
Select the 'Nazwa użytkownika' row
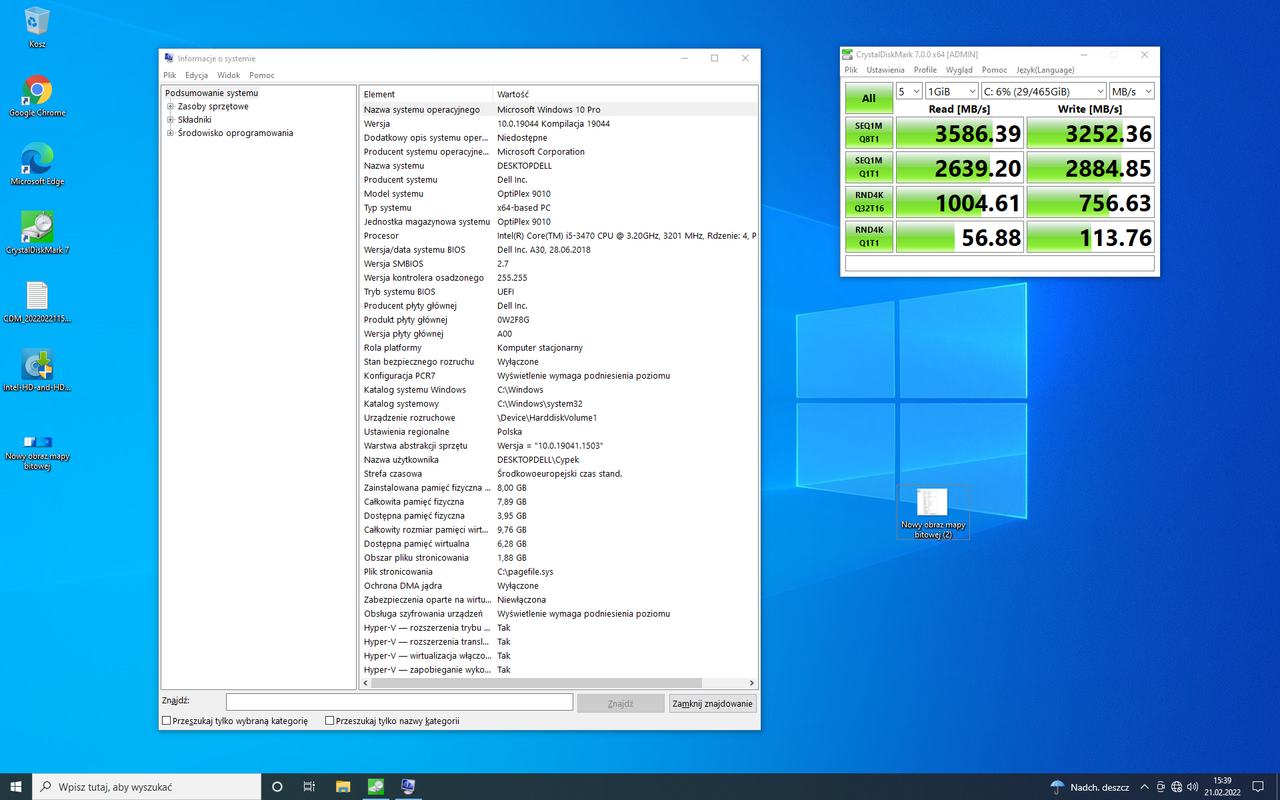[x=558, y=460]
